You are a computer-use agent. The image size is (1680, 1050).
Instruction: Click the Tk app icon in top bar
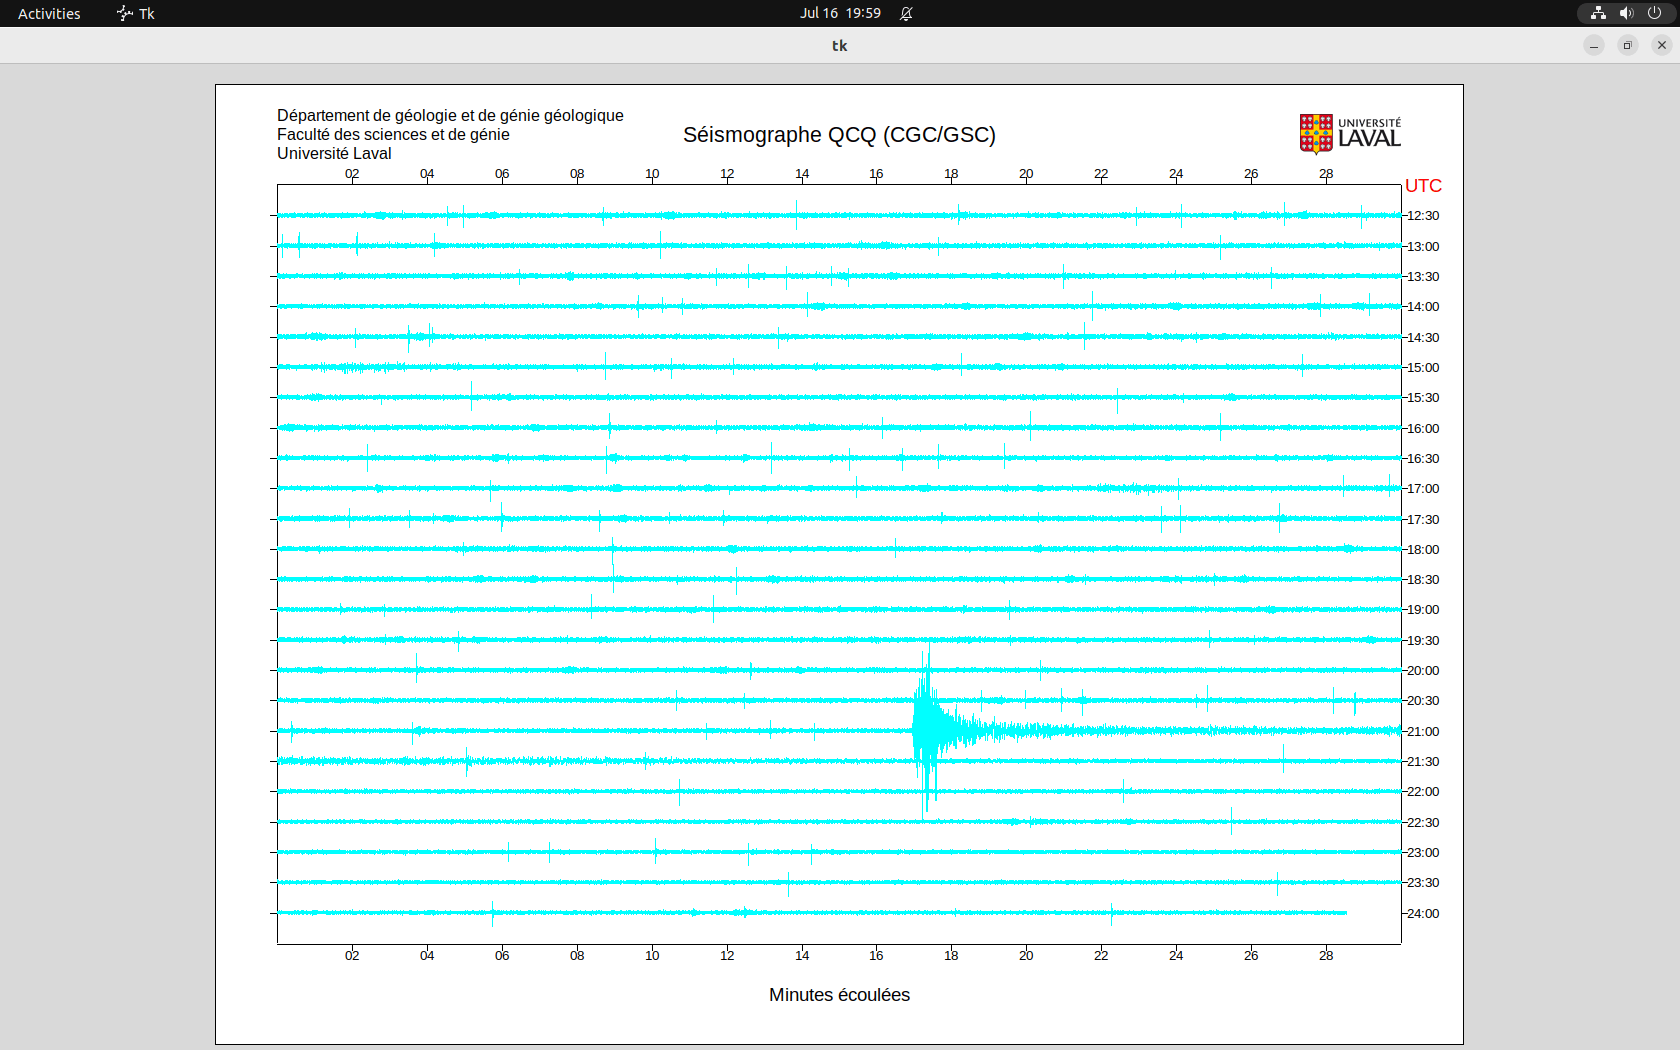[125, 13]
